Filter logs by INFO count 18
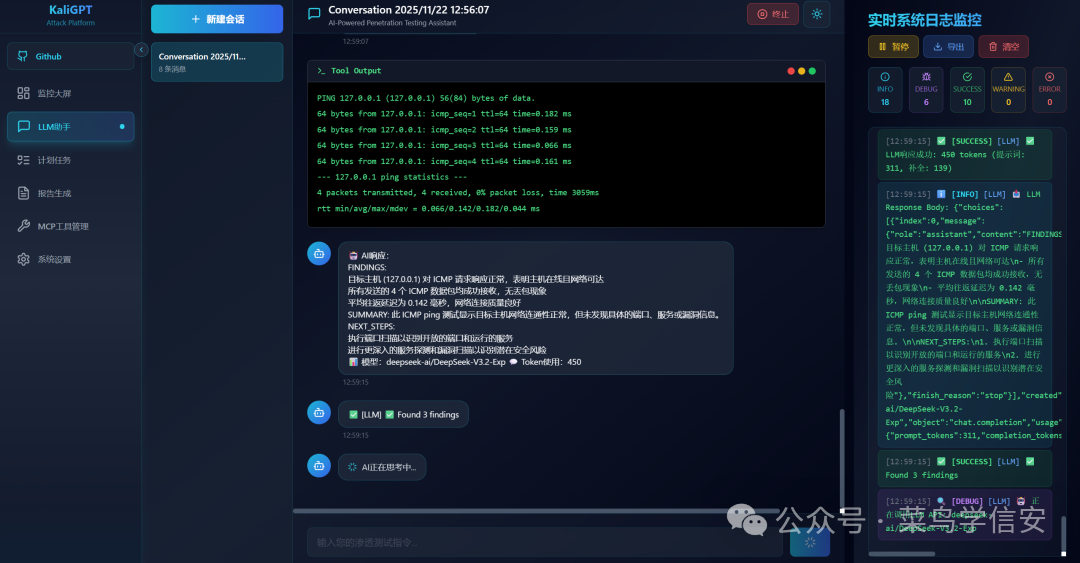The width and height of the screenshot is (1080, 563). pyautogui.click(x=885, y=90)
